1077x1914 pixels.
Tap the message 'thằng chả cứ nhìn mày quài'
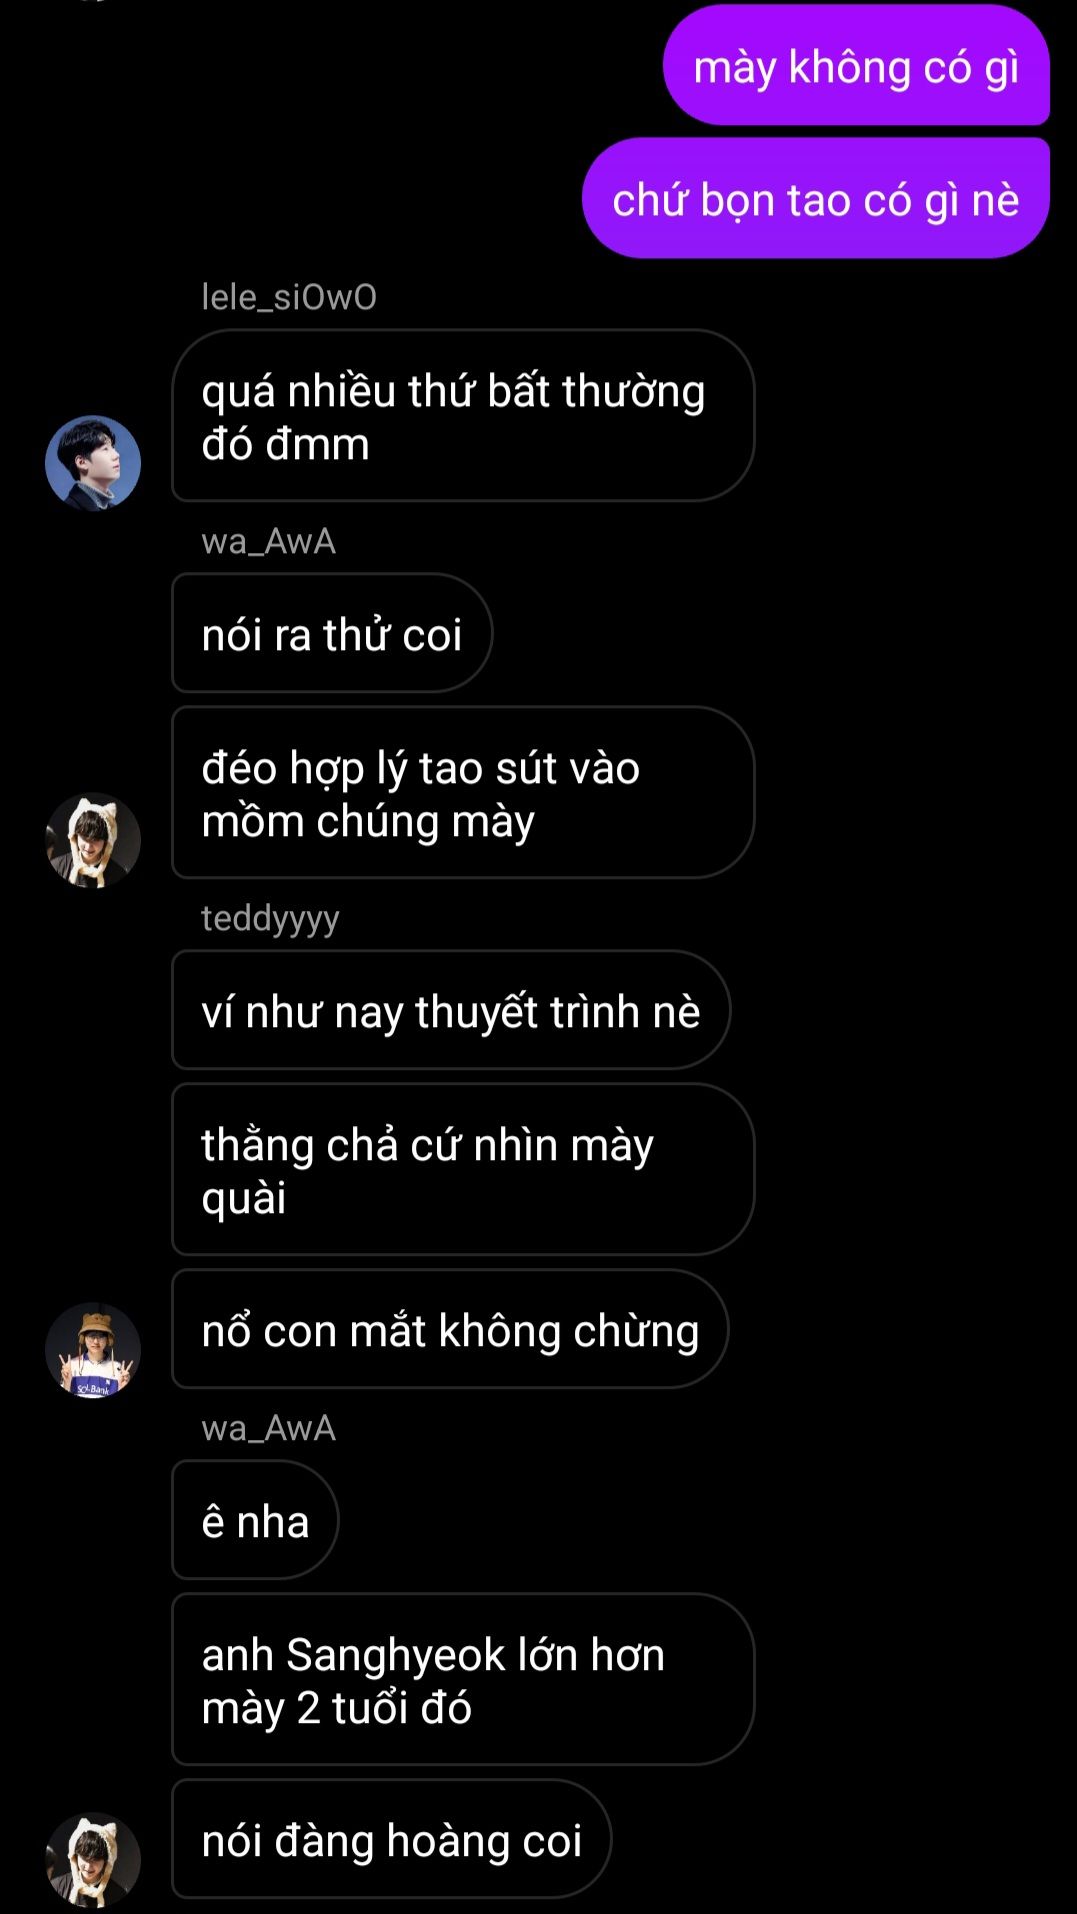(x=463, y=1170)
